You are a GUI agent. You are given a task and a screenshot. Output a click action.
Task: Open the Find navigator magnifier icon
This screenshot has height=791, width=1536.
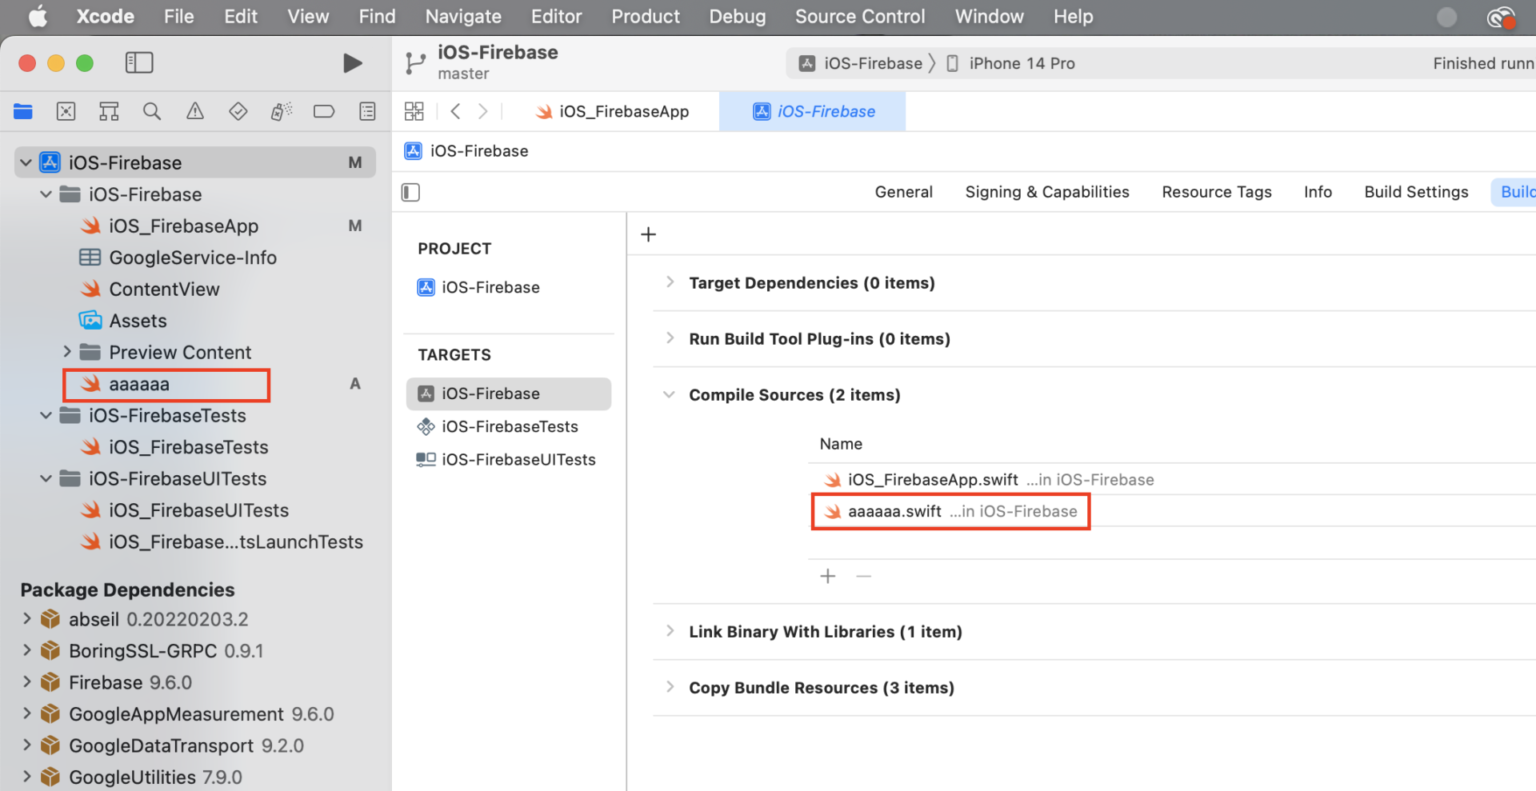pos(152,111)
